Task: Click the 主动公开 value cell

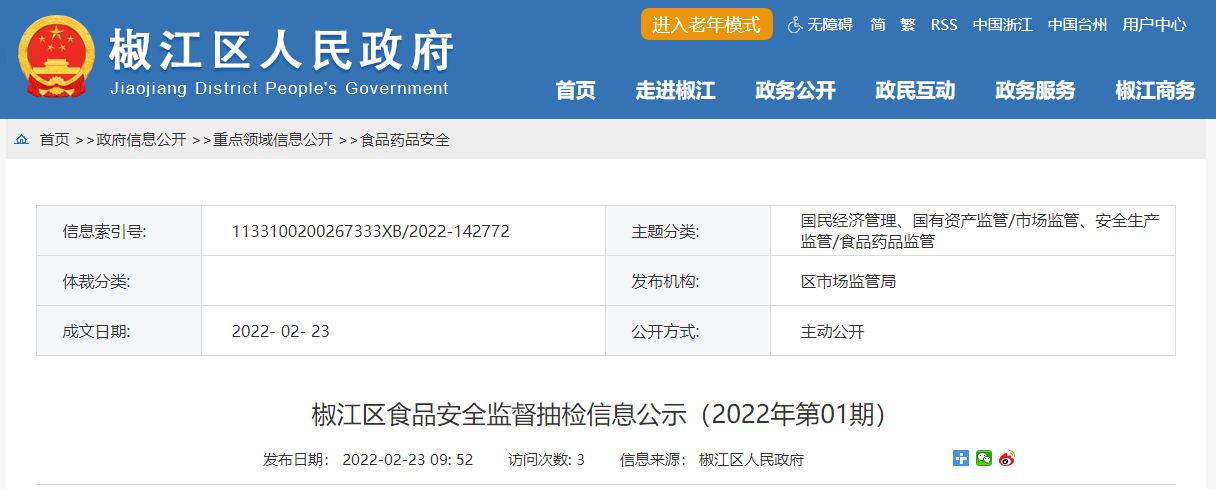Action: coord(973,331)
